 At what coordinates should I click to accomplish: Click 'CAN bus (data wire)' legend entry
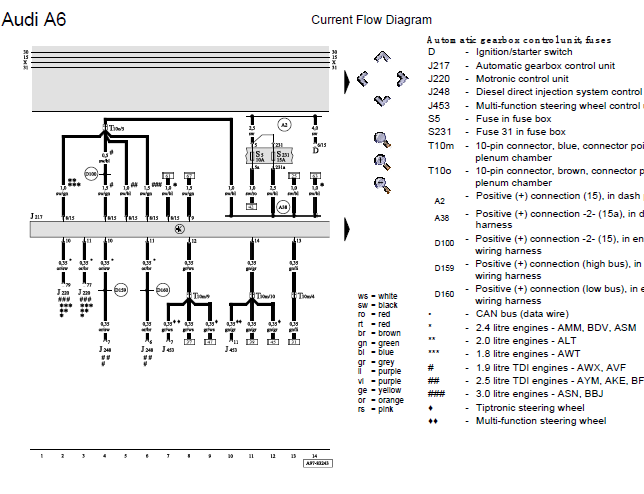pyautogui.click(x=522, y=314)
